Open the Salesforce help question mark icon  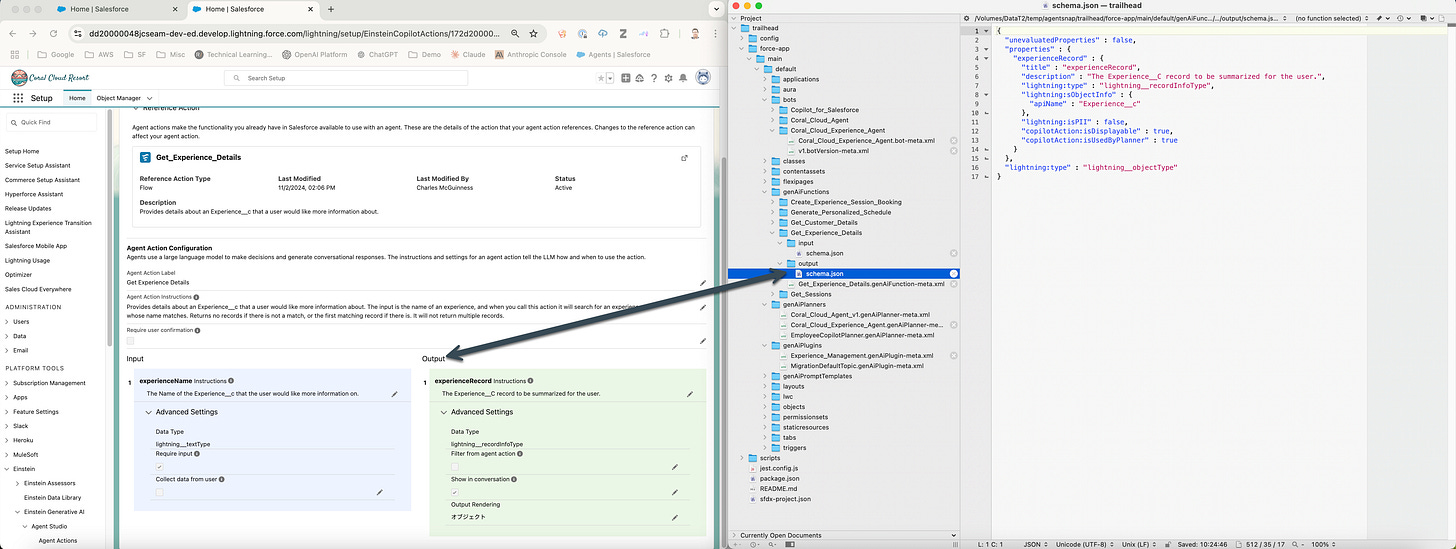click(655, 78)
